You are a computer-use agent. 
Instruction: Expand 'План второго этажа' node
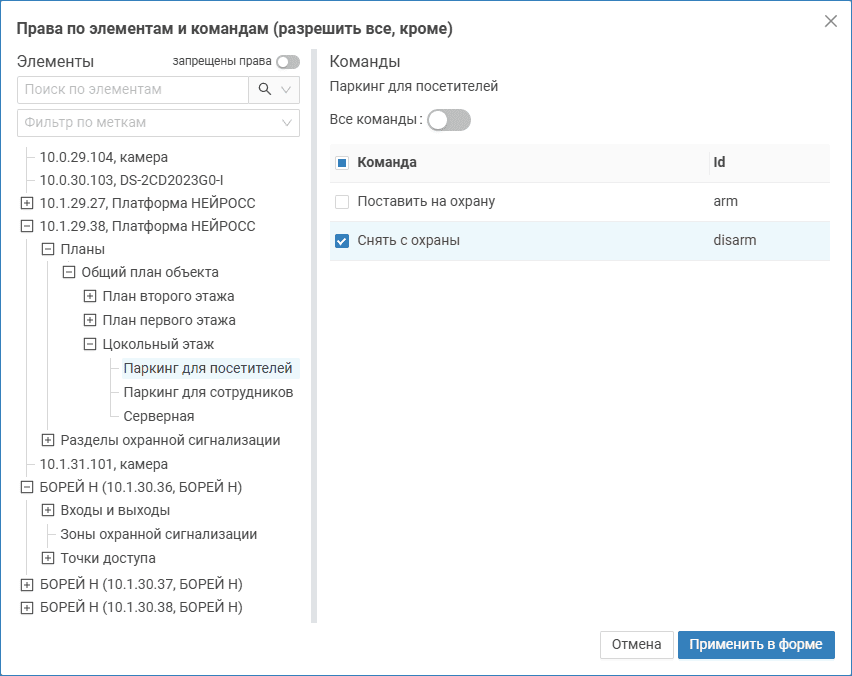point(90,297)
